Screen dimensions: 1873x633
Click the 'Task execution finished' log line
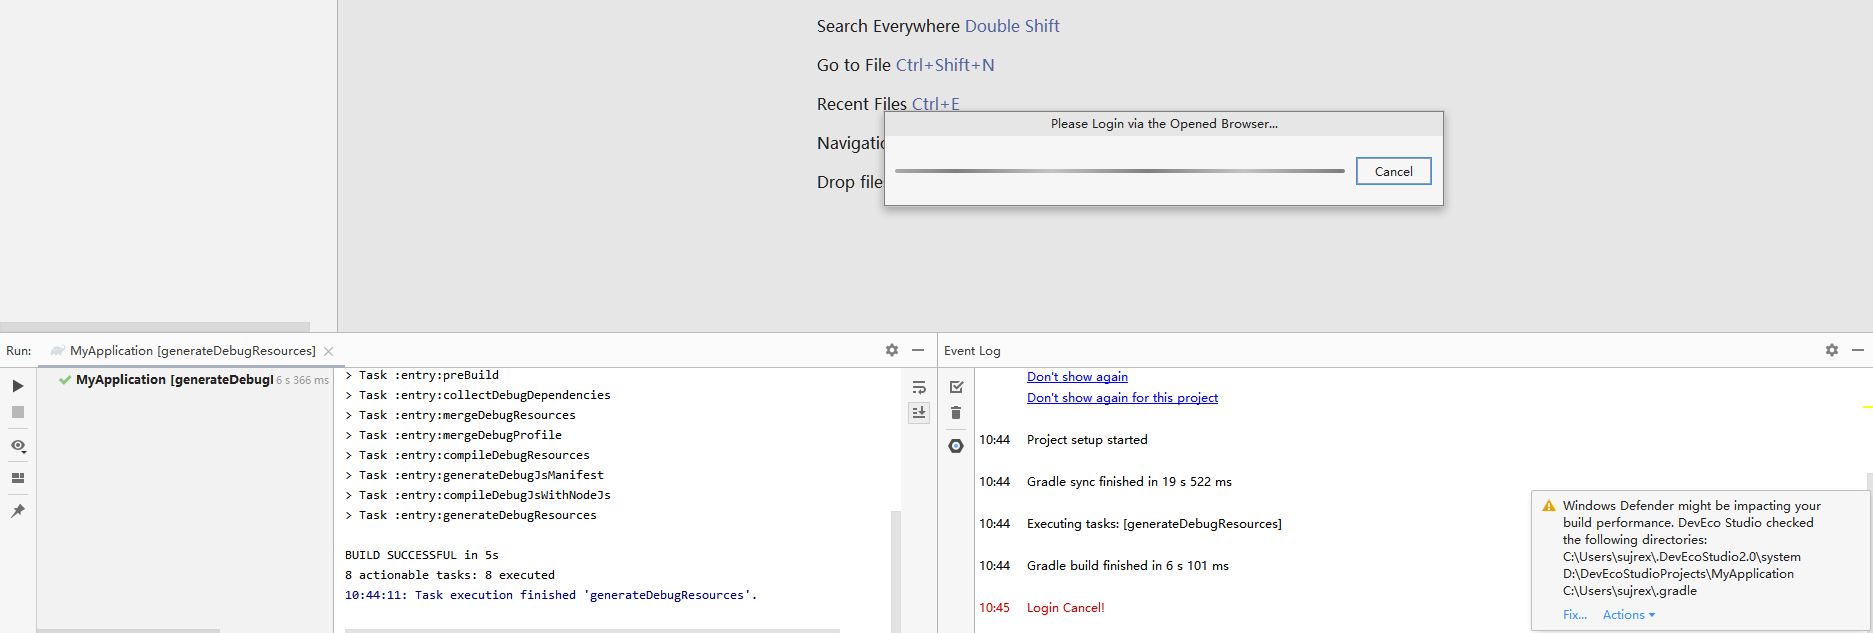[x=551, y=595]
